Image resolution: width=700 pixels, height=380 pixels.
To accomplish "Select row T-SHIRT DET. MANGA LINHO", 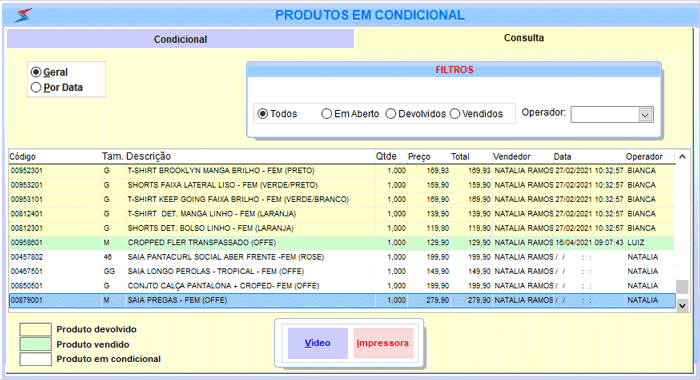I will point(342,214).
